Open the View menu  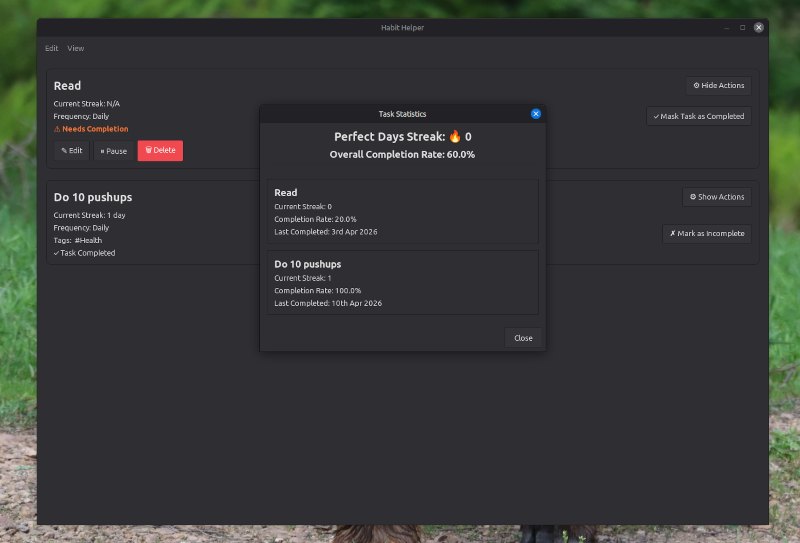pyautogui.click(x=76, y=48)
